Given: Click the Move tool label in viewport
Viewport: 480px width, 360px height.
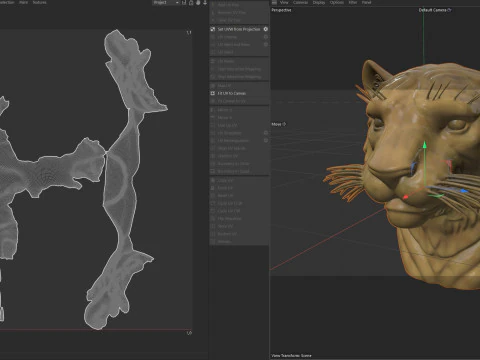Looking at the screenshot, I should coord(278,124).
